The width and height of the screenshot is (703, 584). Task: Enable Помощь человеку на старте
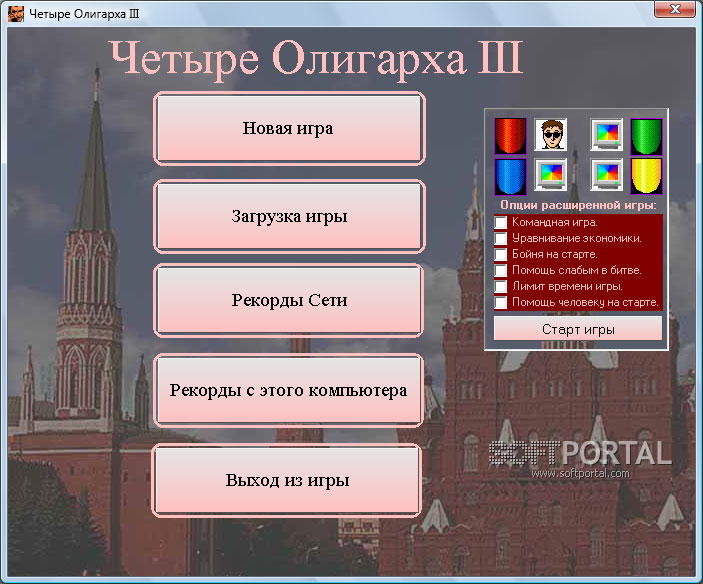pos(500,303)
